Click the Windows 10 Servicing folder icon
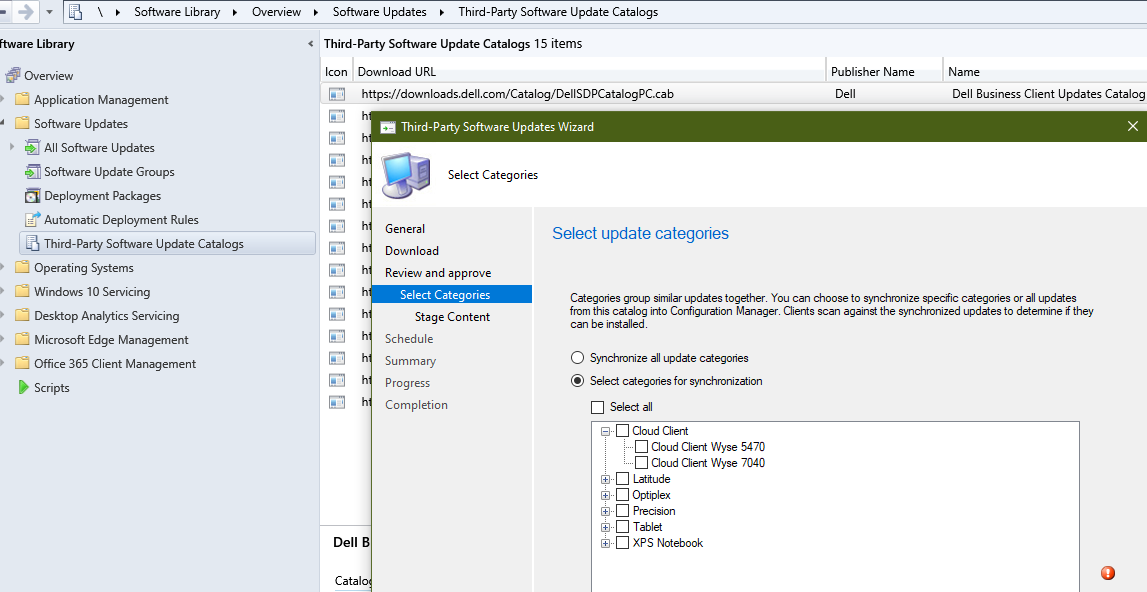This screenshot has width=1147, height=592. (x=22, y=291)
